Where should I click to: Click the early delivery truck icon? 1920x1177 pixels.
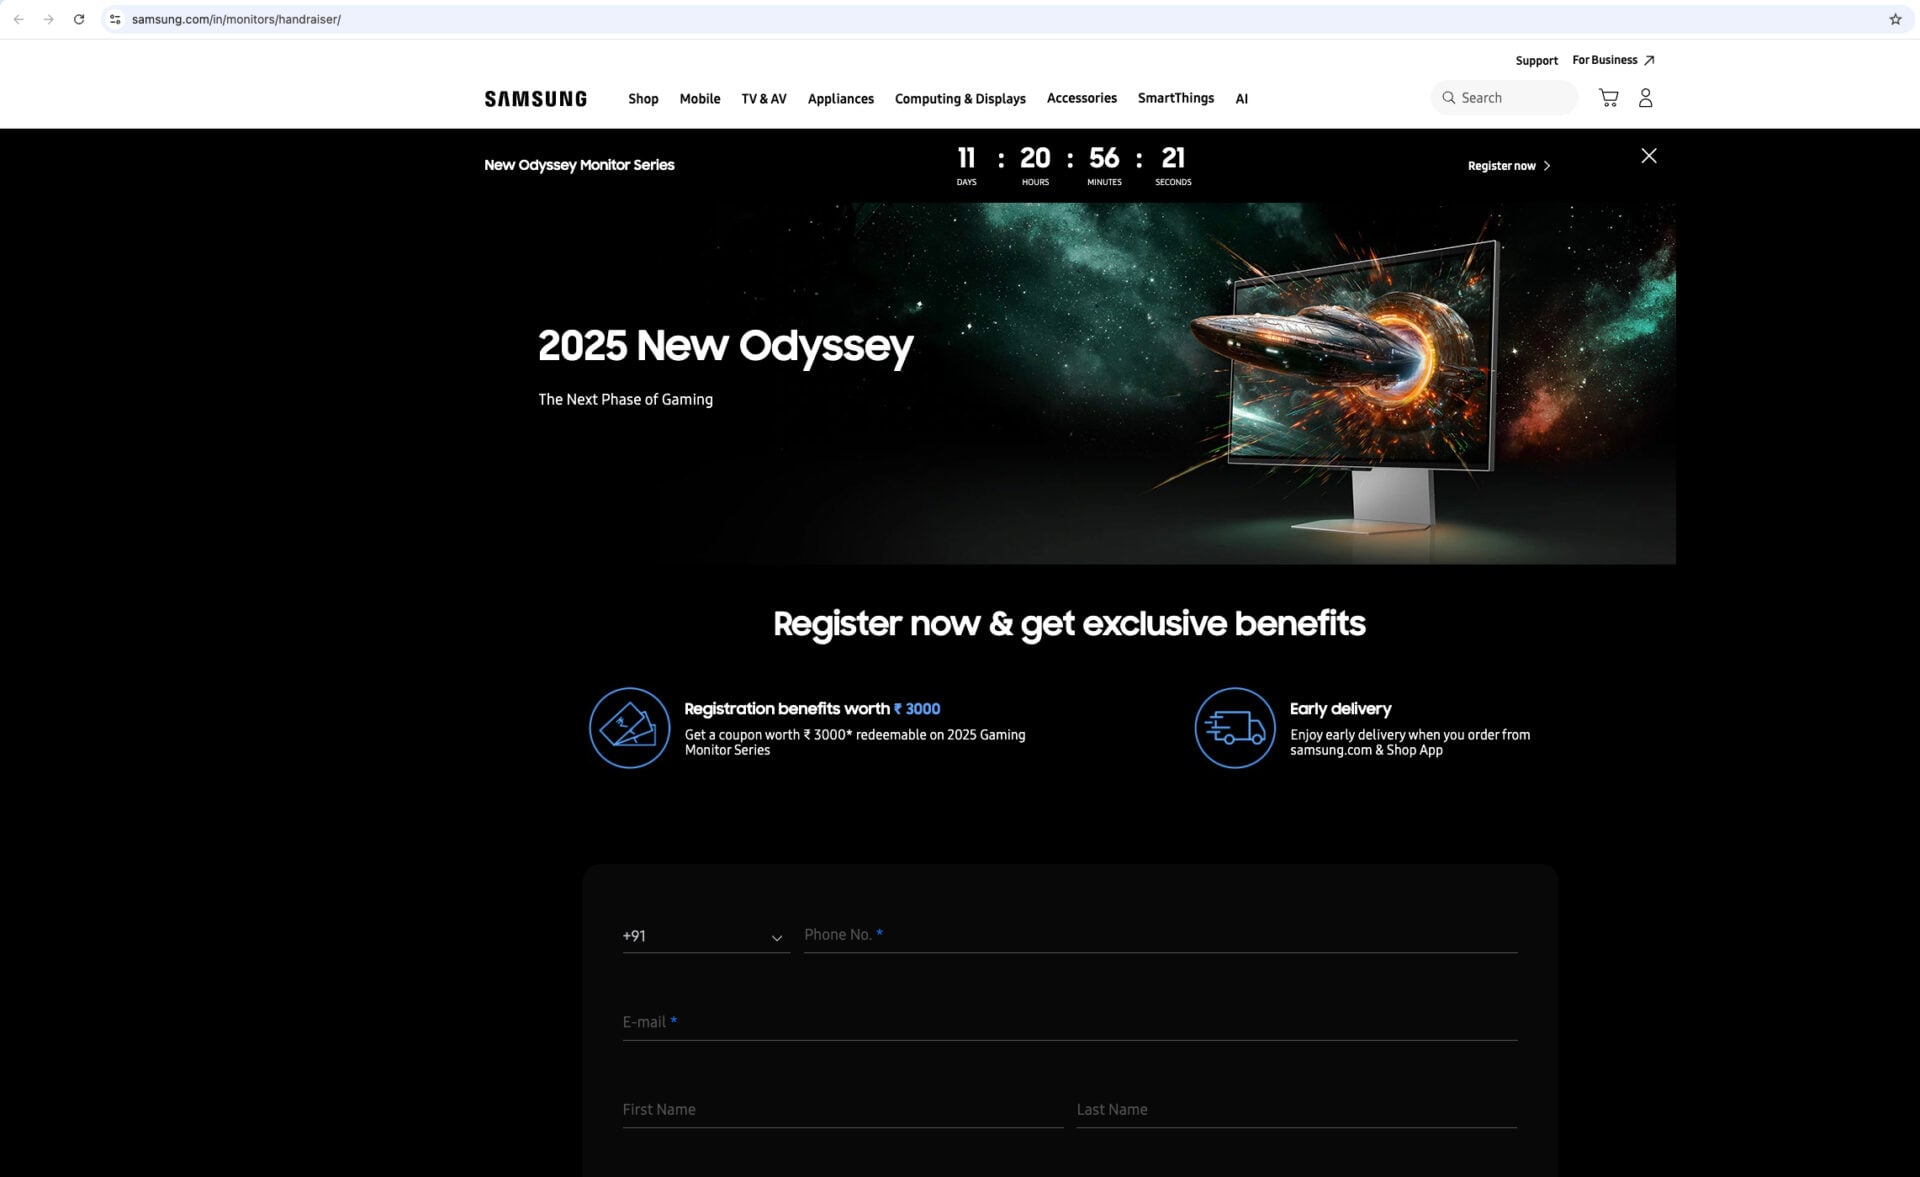(x=1234, y=727)
